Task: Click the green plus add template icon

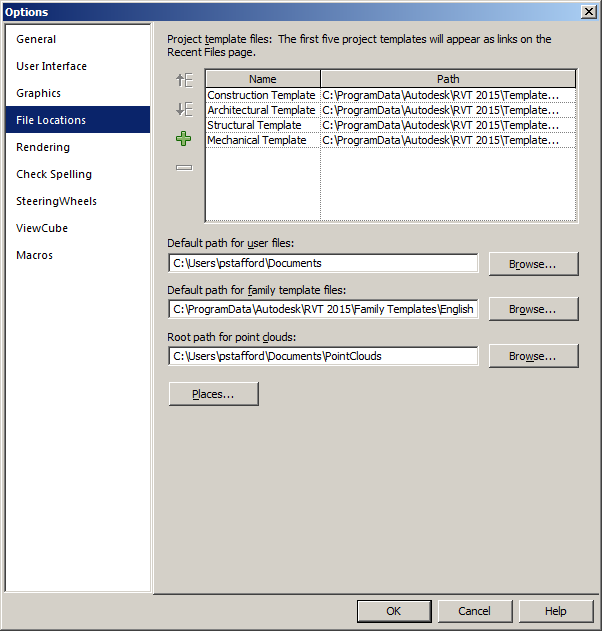Action: pyautogui.click(x=183, y=139)
